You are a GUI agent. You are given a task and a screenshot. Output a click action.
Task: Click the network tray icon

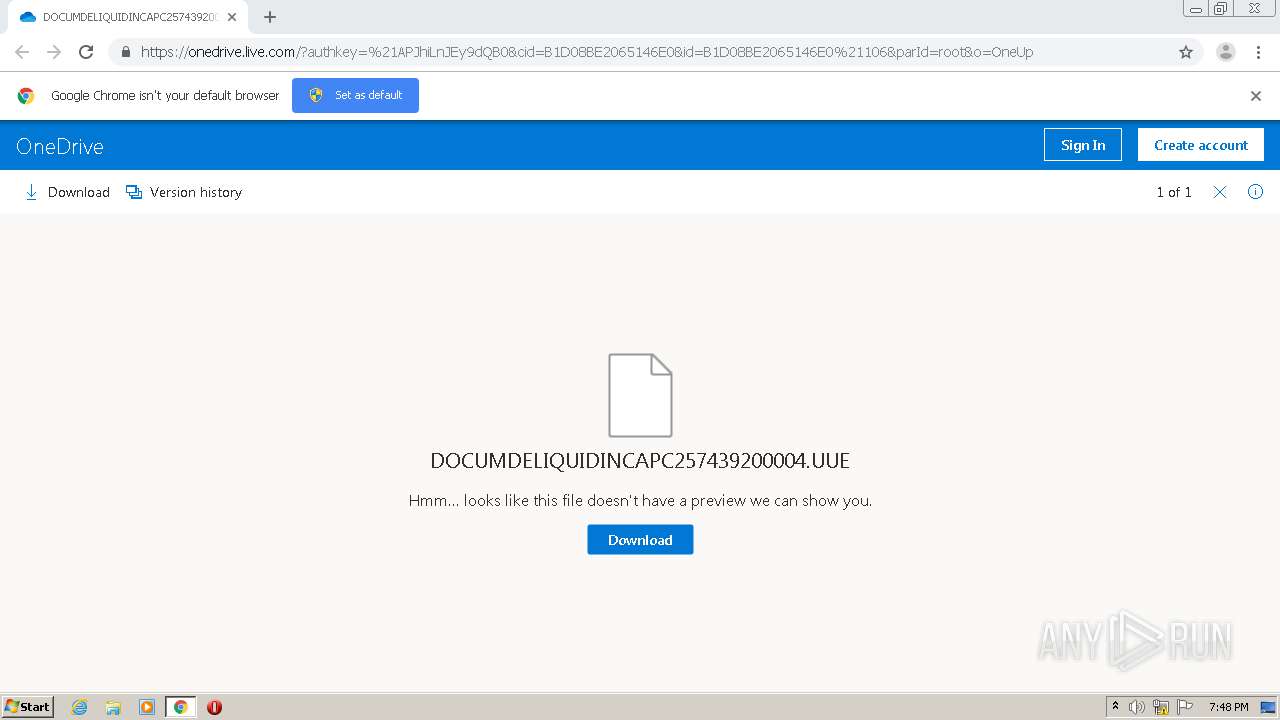pyautogui.click(x=1161, y=707)
